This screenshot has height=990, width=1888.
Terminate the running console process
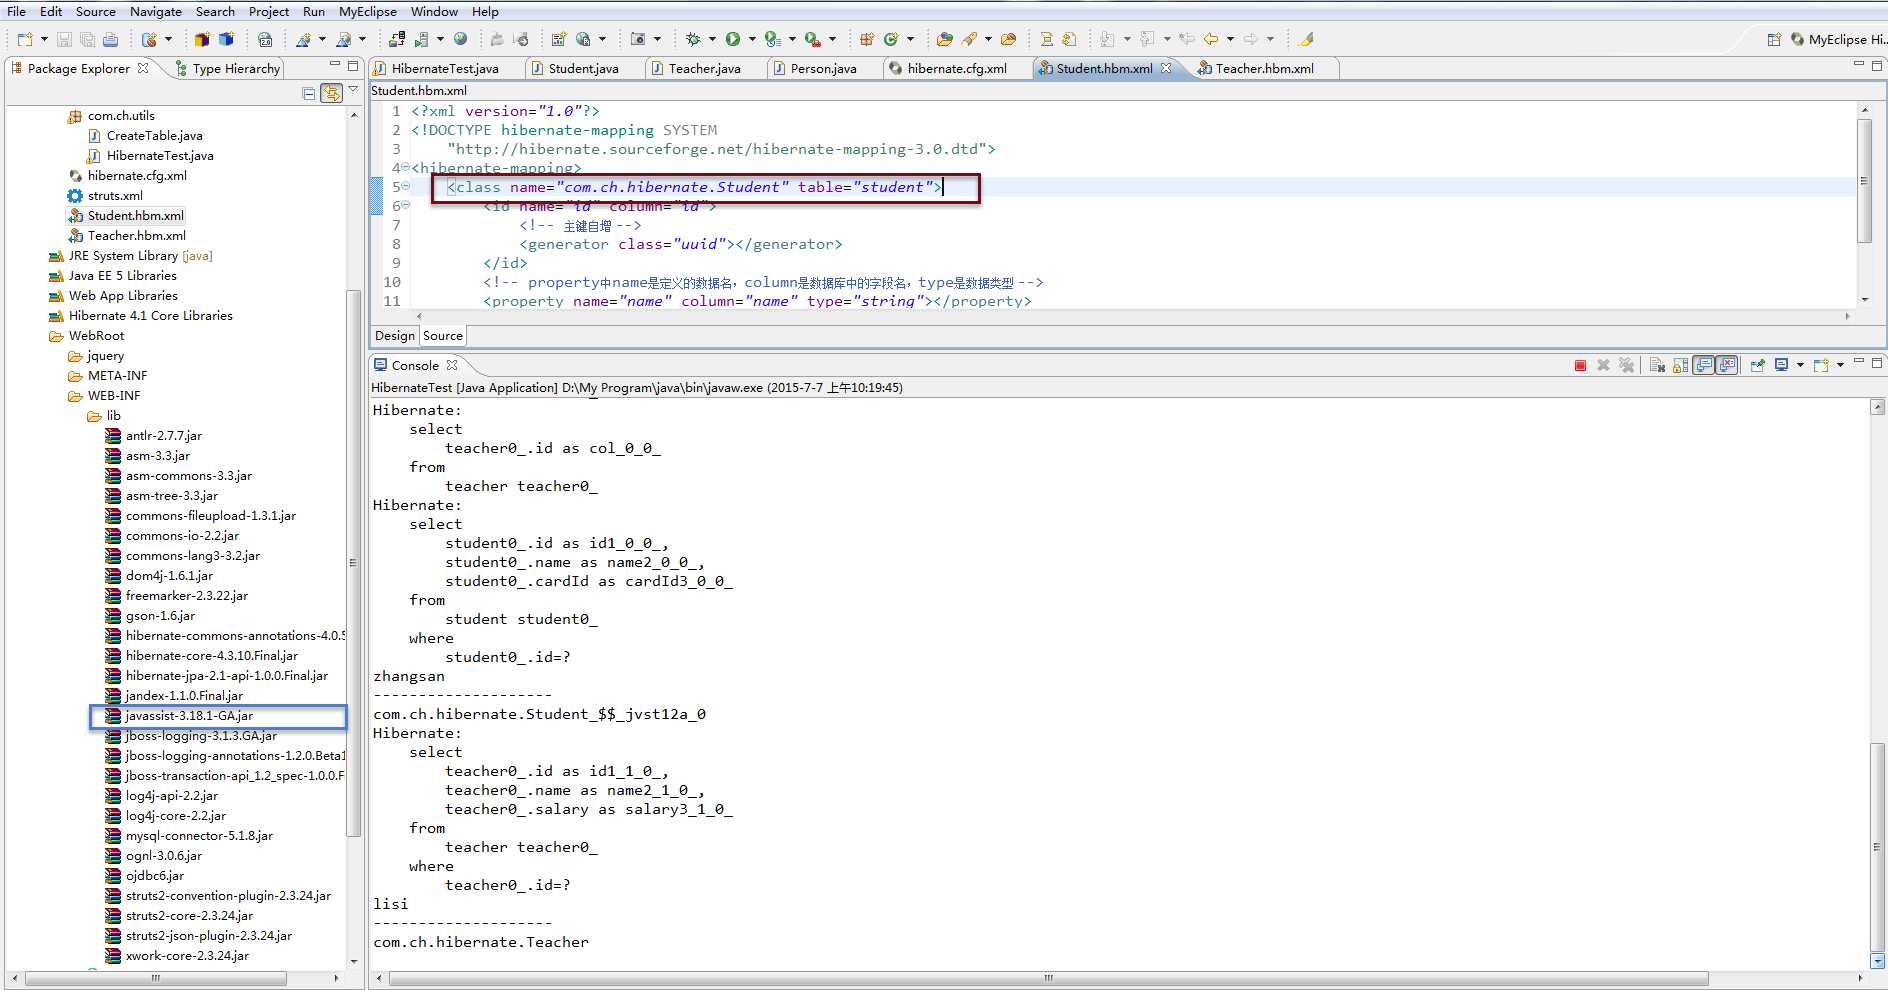(1580, 365)
